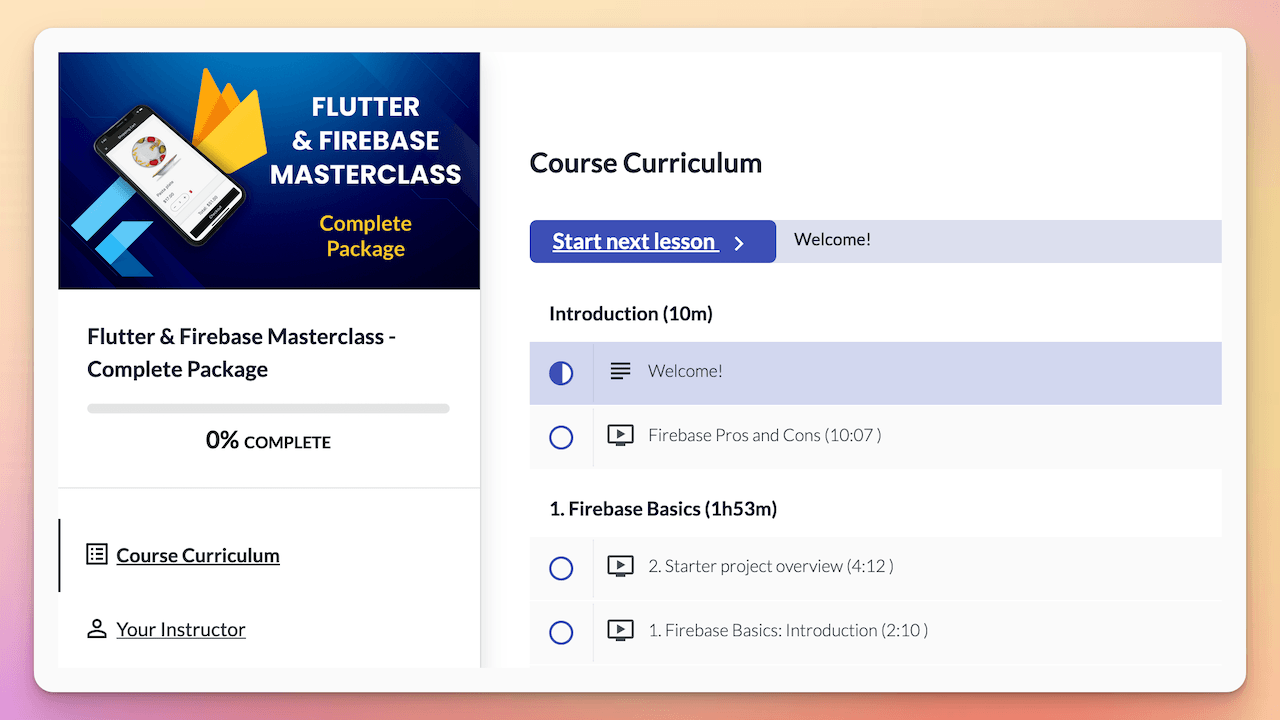Viewport: 1280px width, 720px height.
Task: Click the Course Curriculum list icon
Action: [x=96, y=554]
